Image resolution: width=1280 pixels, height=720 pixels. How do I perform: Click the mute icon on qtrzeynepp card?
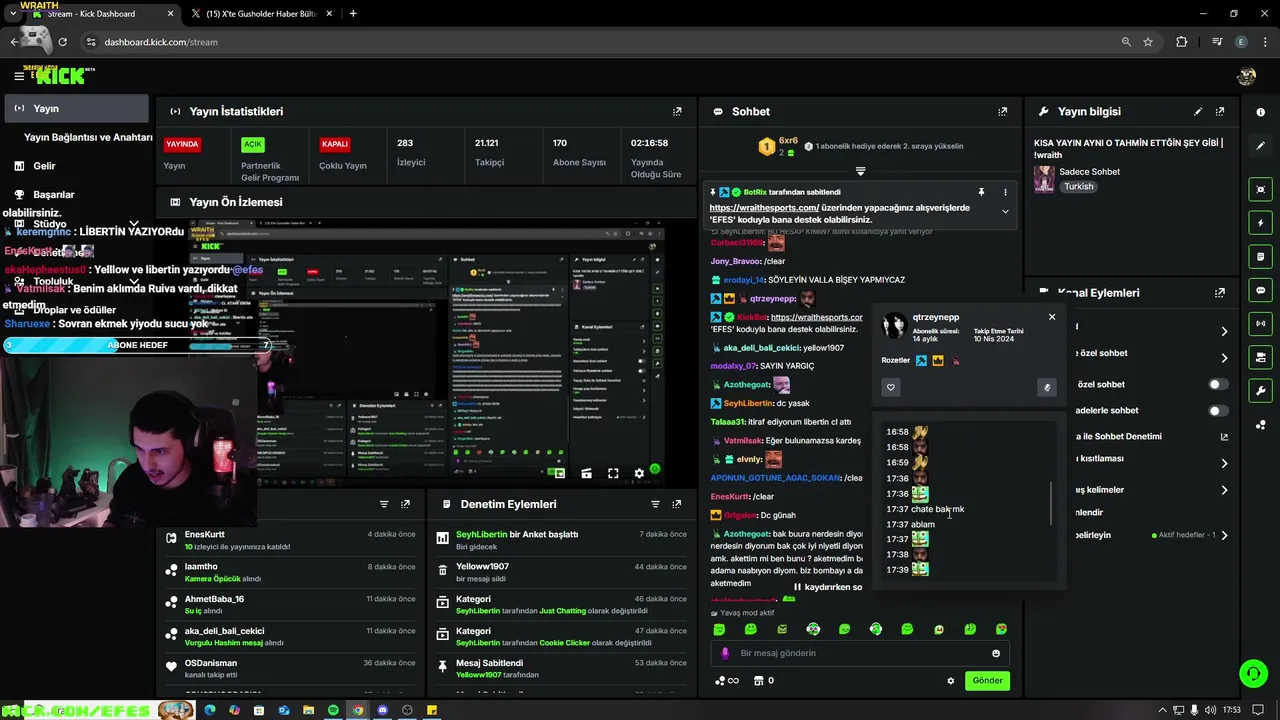1047,387
